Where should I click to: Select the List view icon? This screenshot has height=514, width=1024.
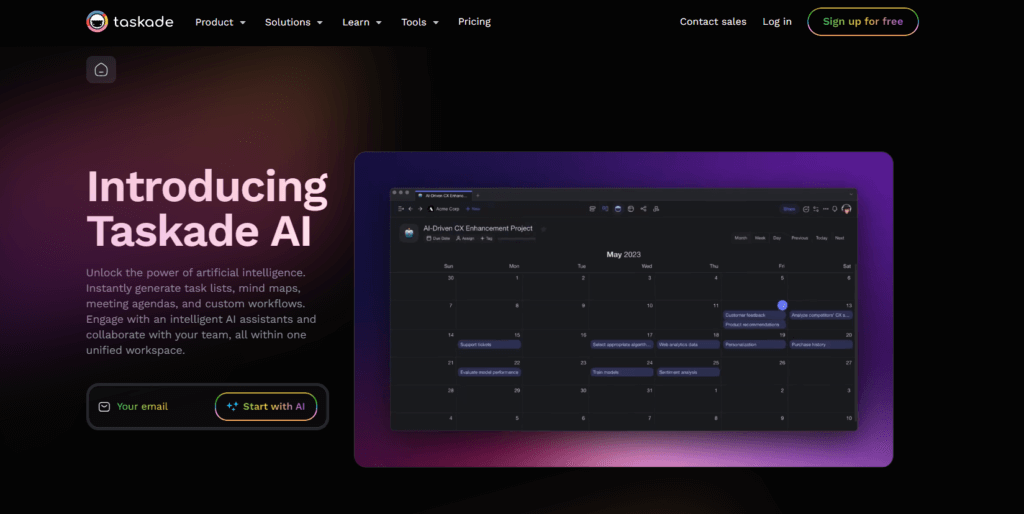coord(592,209)
